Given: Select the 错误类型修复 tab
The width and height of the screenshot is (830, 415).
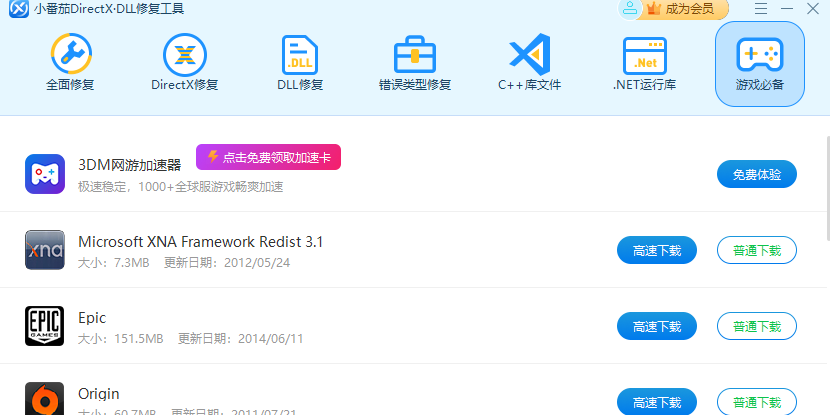Looking at the screenshot, I should click(415, 64).
